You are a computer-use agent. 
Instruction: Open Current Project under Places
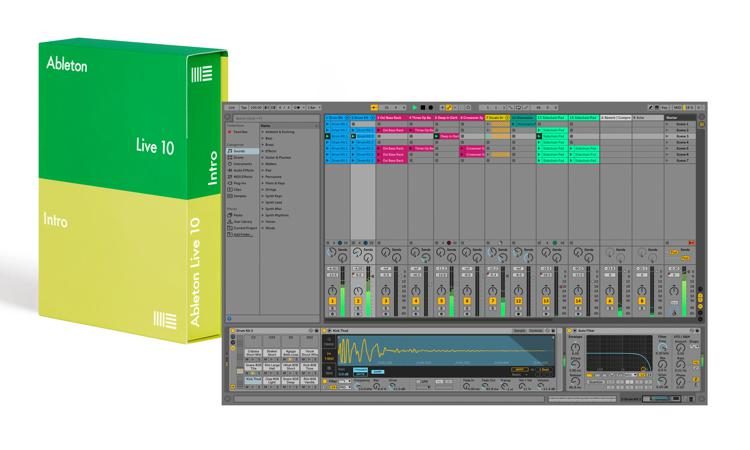tap(243, 228)
